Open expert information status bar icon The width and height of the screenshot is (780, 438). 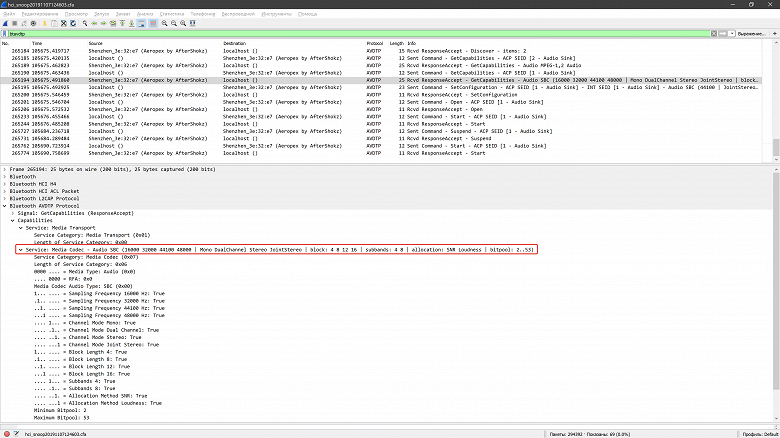coord(6,434)
